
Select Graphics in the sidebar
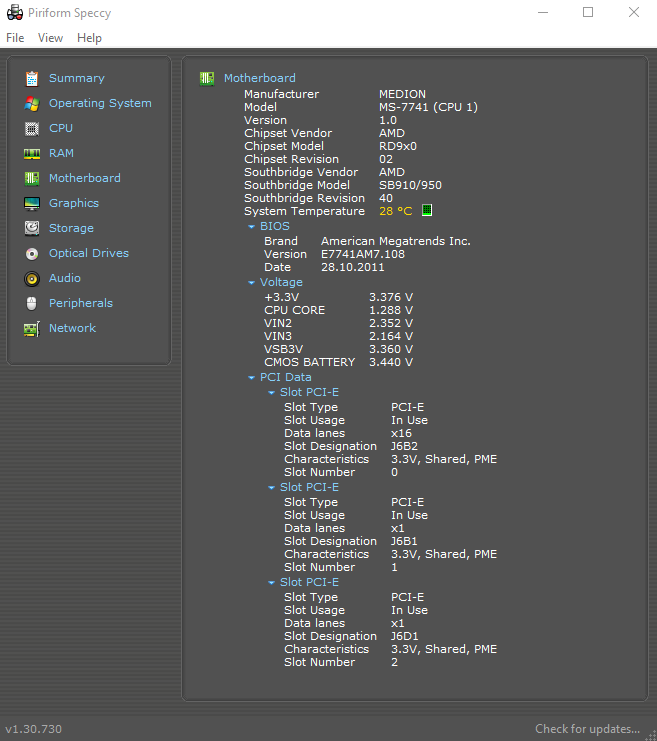coord(74,203)
